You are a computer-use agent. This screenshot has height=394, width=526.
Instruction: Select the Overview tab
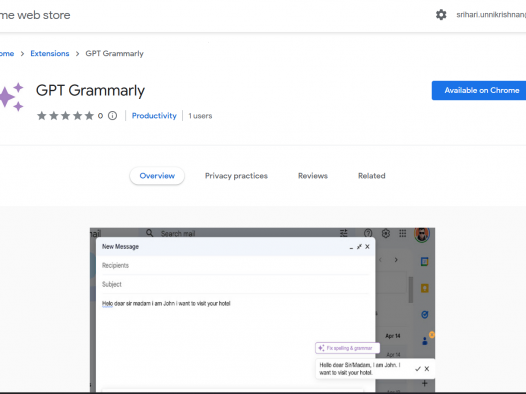point(157,176)
